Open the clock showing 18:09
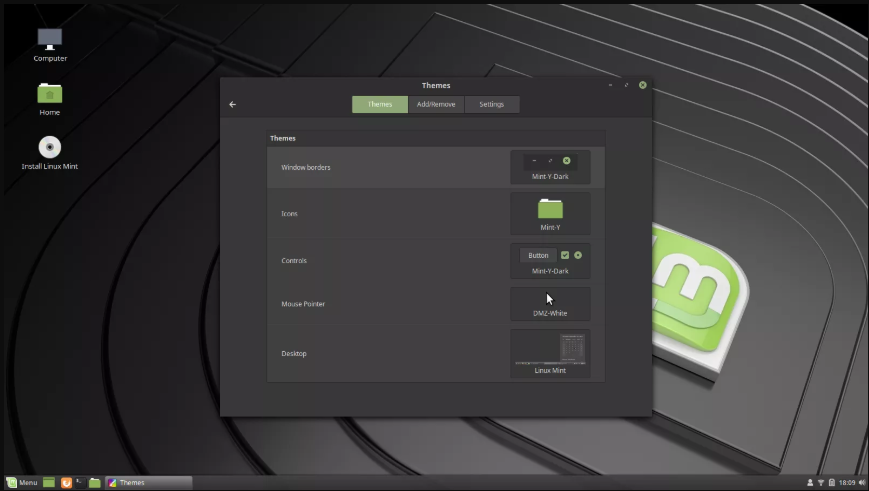This screenshot has height=491, width=869. tap(847, 483)
